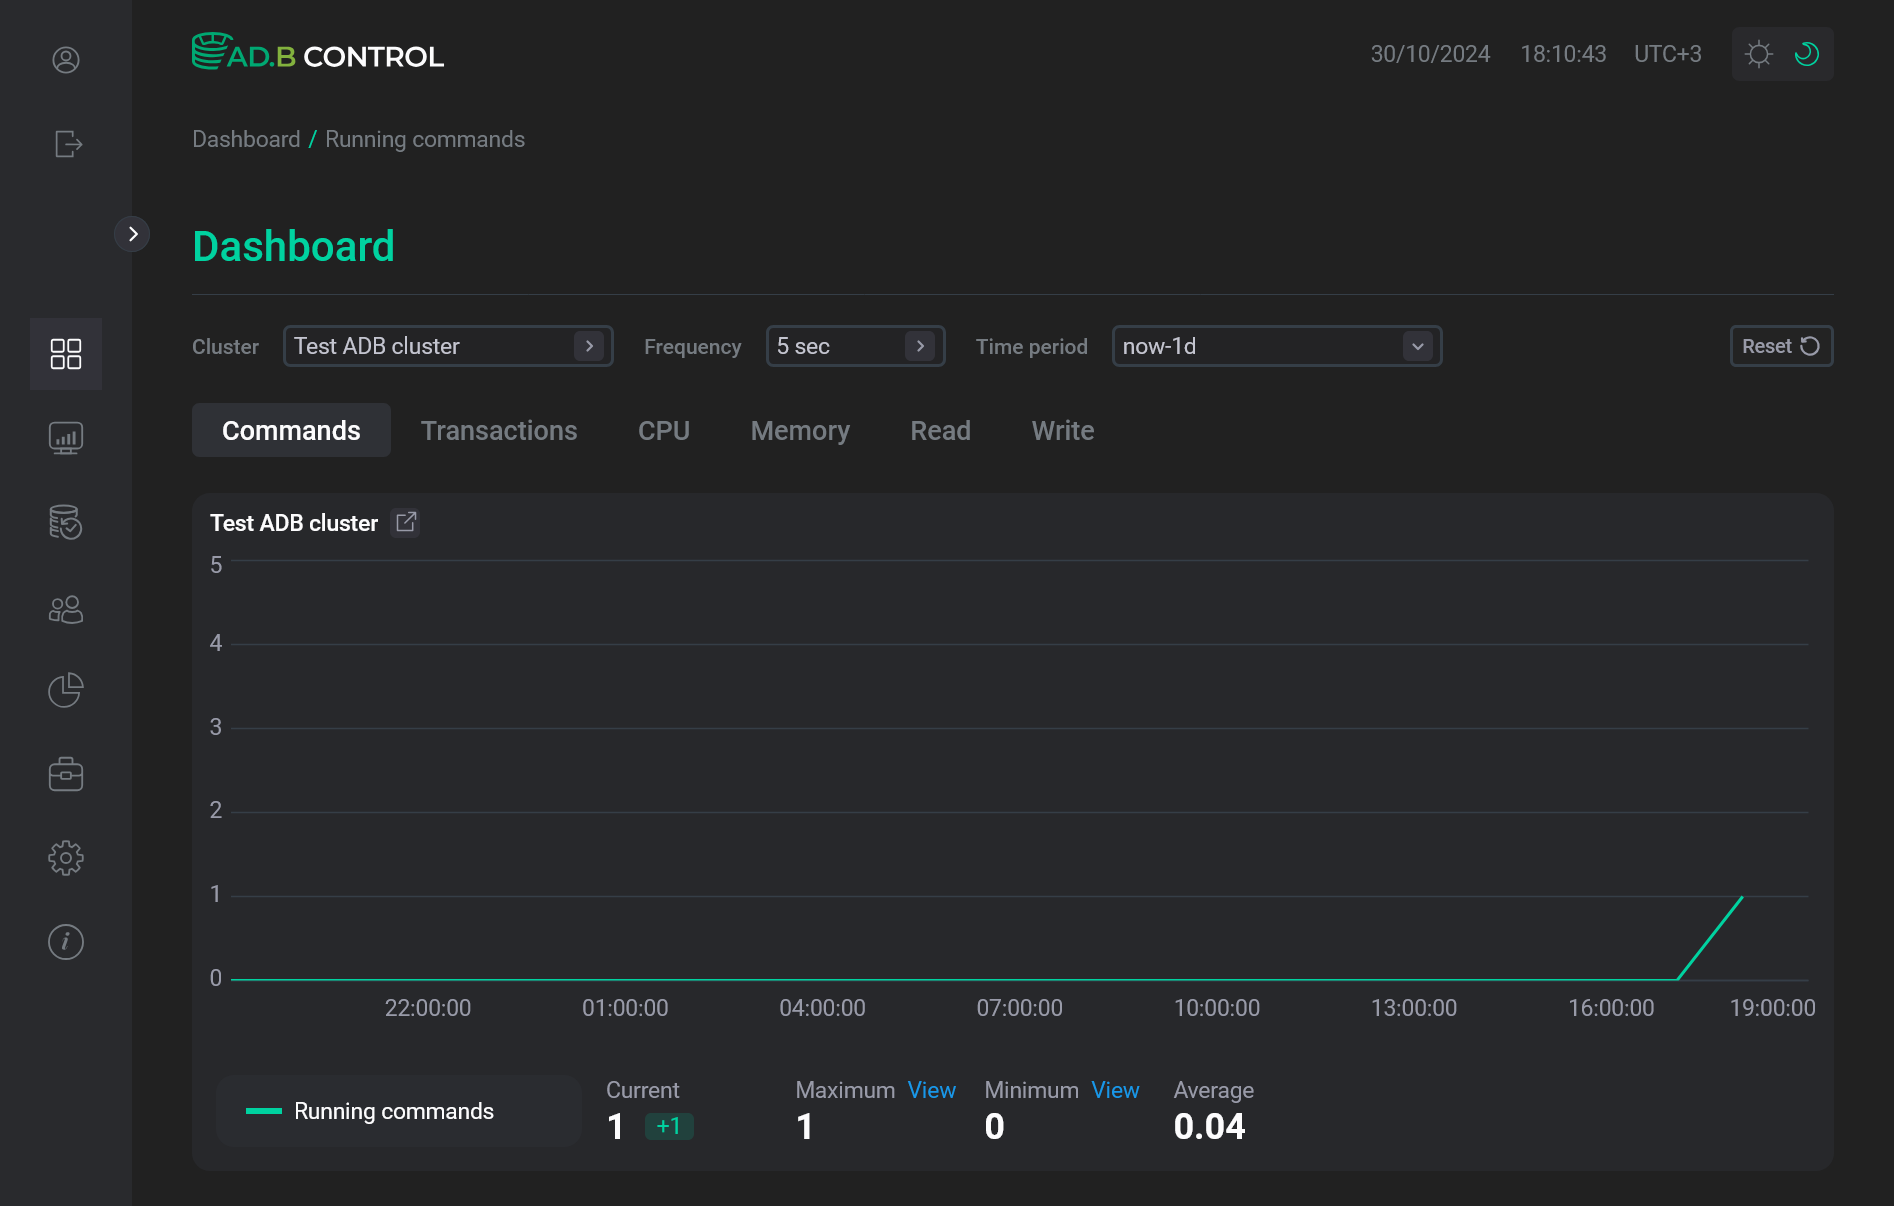The width and height of the screenshot is (1894, 1206).
Task: Click the ADB Control logo
Action: click(318, 53)
